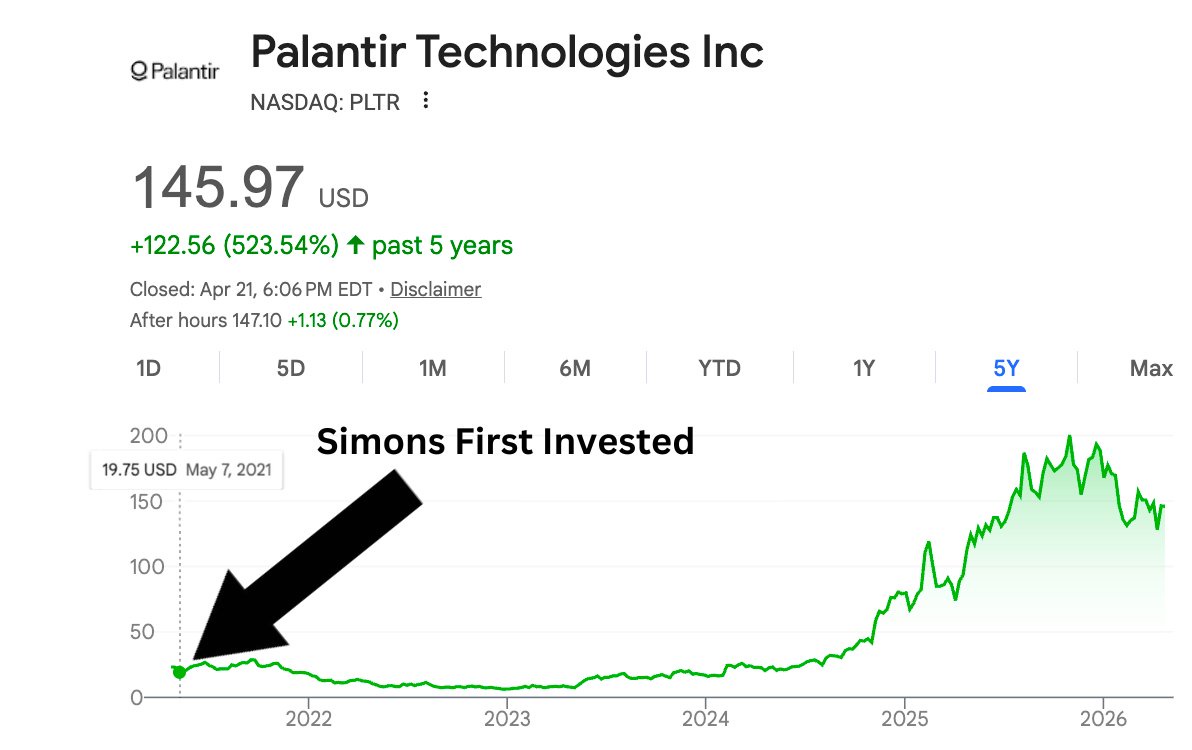The height and width of the screenshot is (750, 1192).
Task: Click the green data point on chart
Action: point(179,672)
